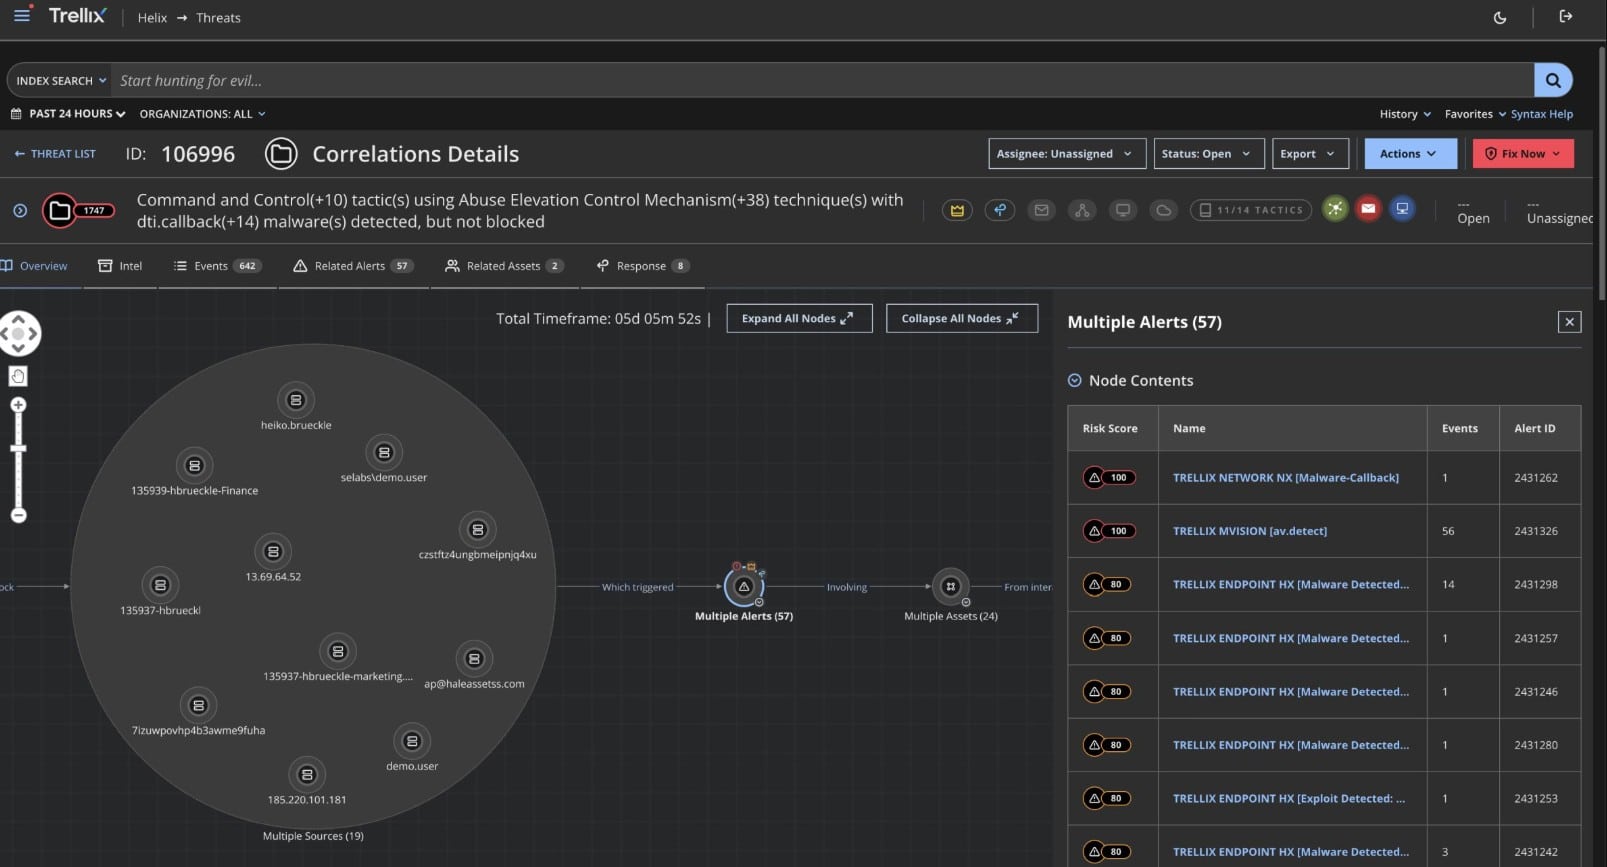Close the Multiple Alerts side panel

[1569, 322]
